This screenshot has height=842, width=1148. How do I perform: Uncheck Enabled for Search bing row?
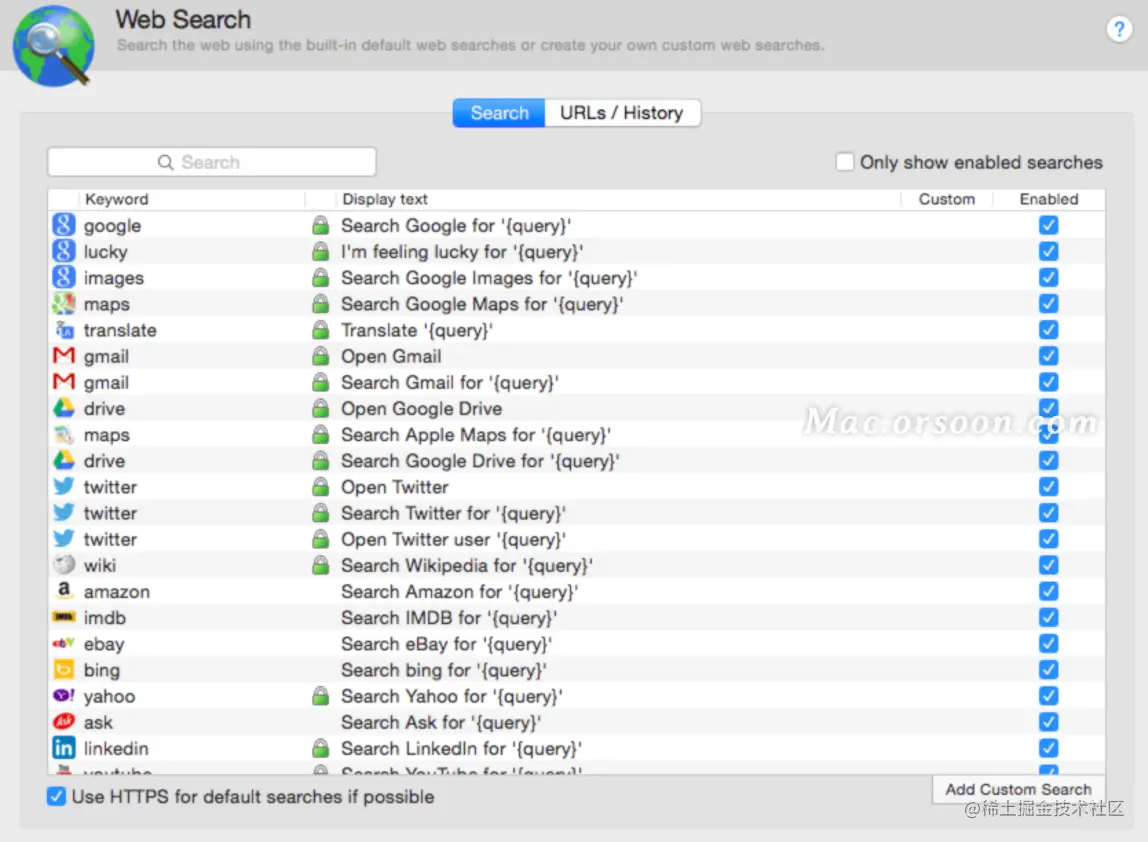[1048, 669]
